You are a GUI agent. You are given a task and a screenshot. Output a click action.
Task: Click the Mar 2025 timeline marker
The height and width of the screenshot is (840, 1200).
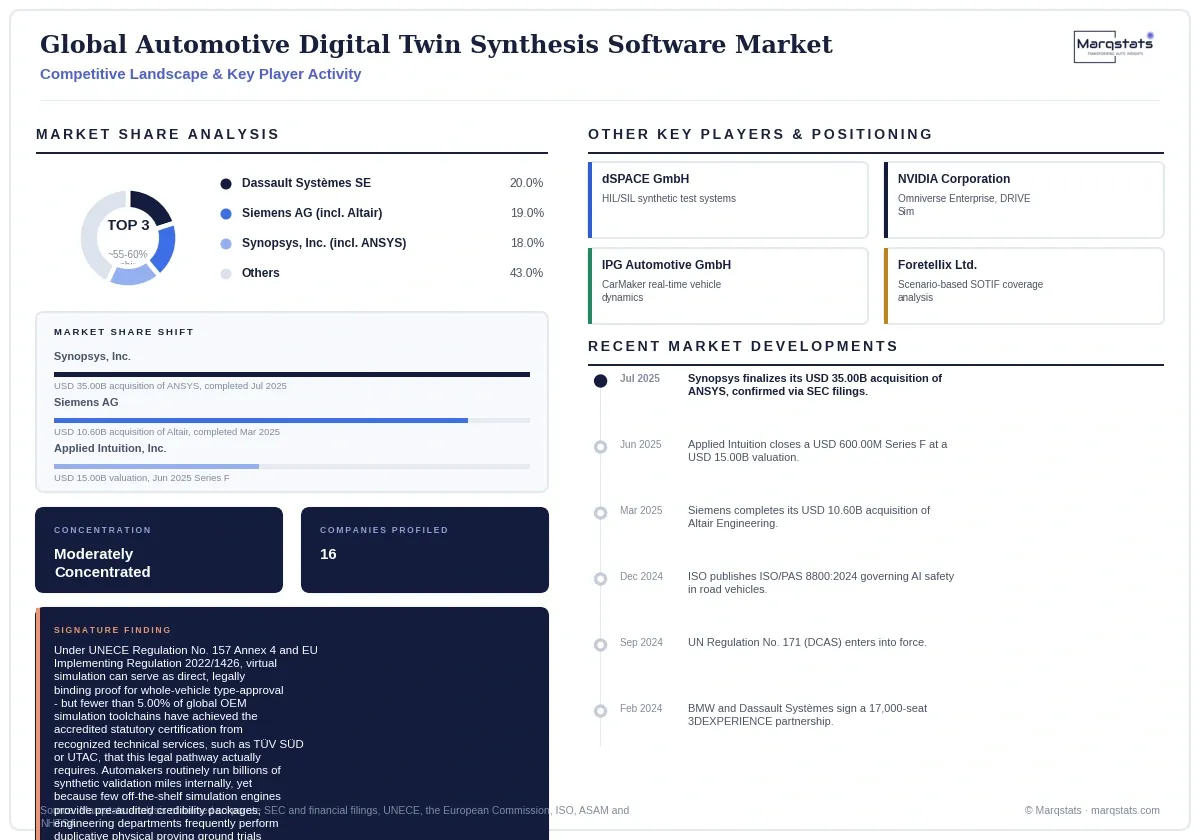click(x=600, y=513)
